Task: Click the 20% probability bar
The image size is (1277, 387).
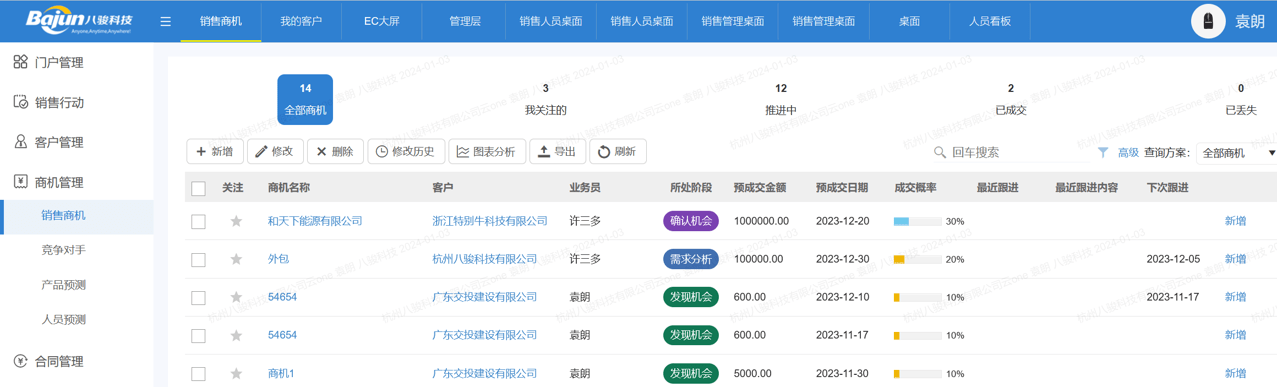Action: coord(917,259)
